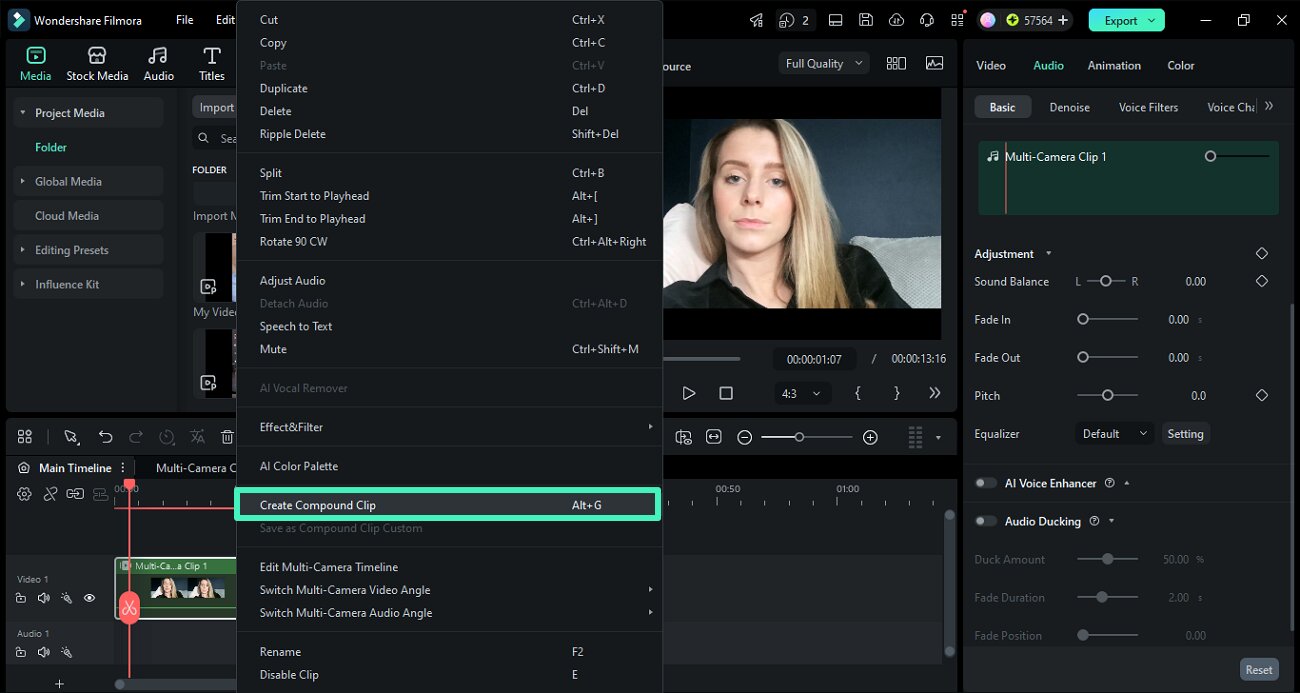Open the Folder item under Project Media
The height and width of the screenshot is (693, 1300).
coord(51,147)
